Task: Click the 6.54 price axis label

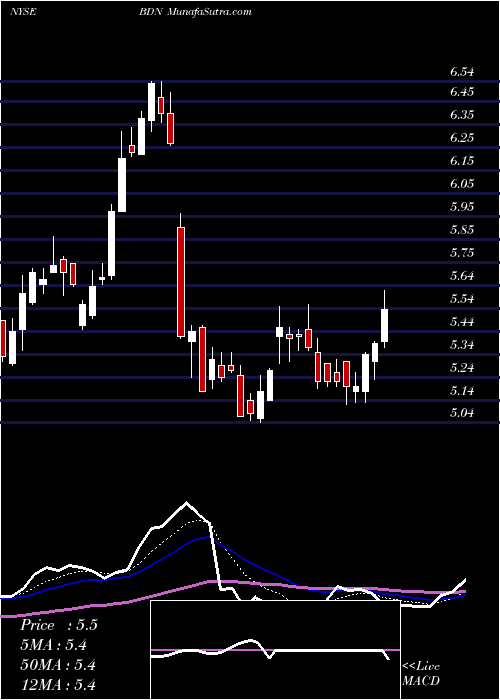Action: (x=462, y=72)
